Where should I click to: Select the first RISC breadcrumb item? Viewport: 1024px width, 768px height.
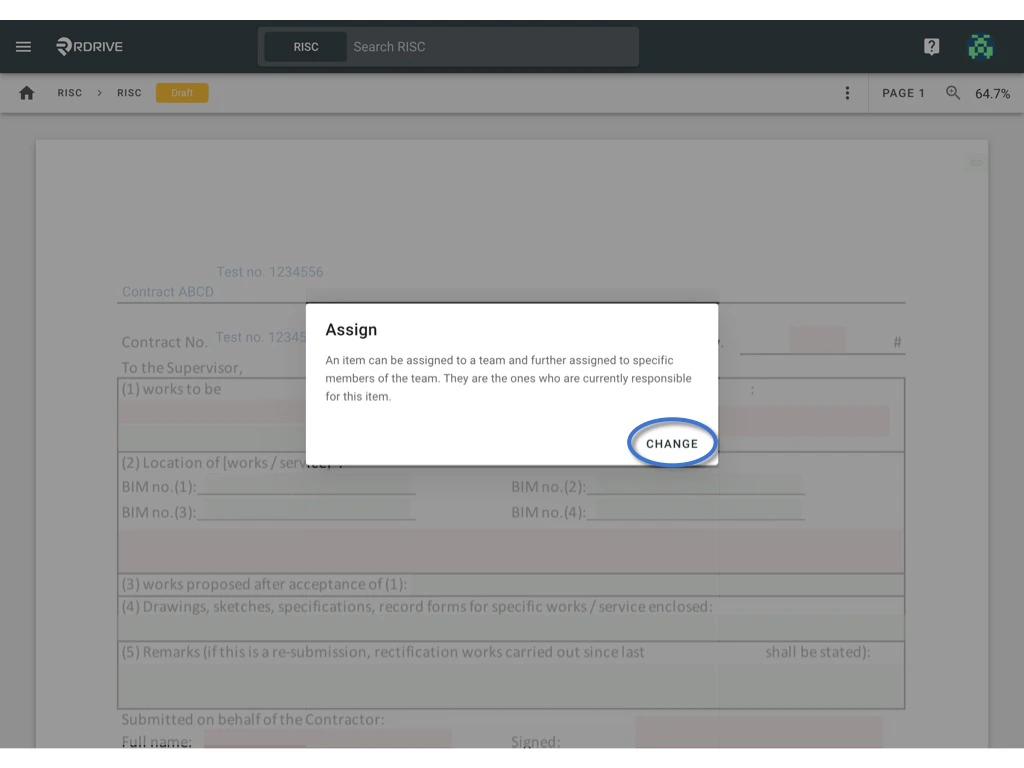coord(69,92)
